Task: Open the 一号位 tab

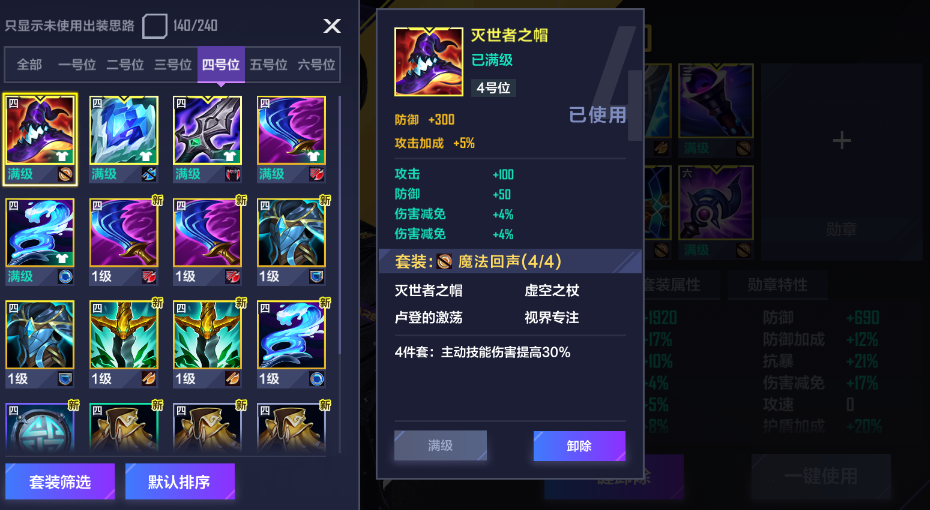Action: pos(77,65)
